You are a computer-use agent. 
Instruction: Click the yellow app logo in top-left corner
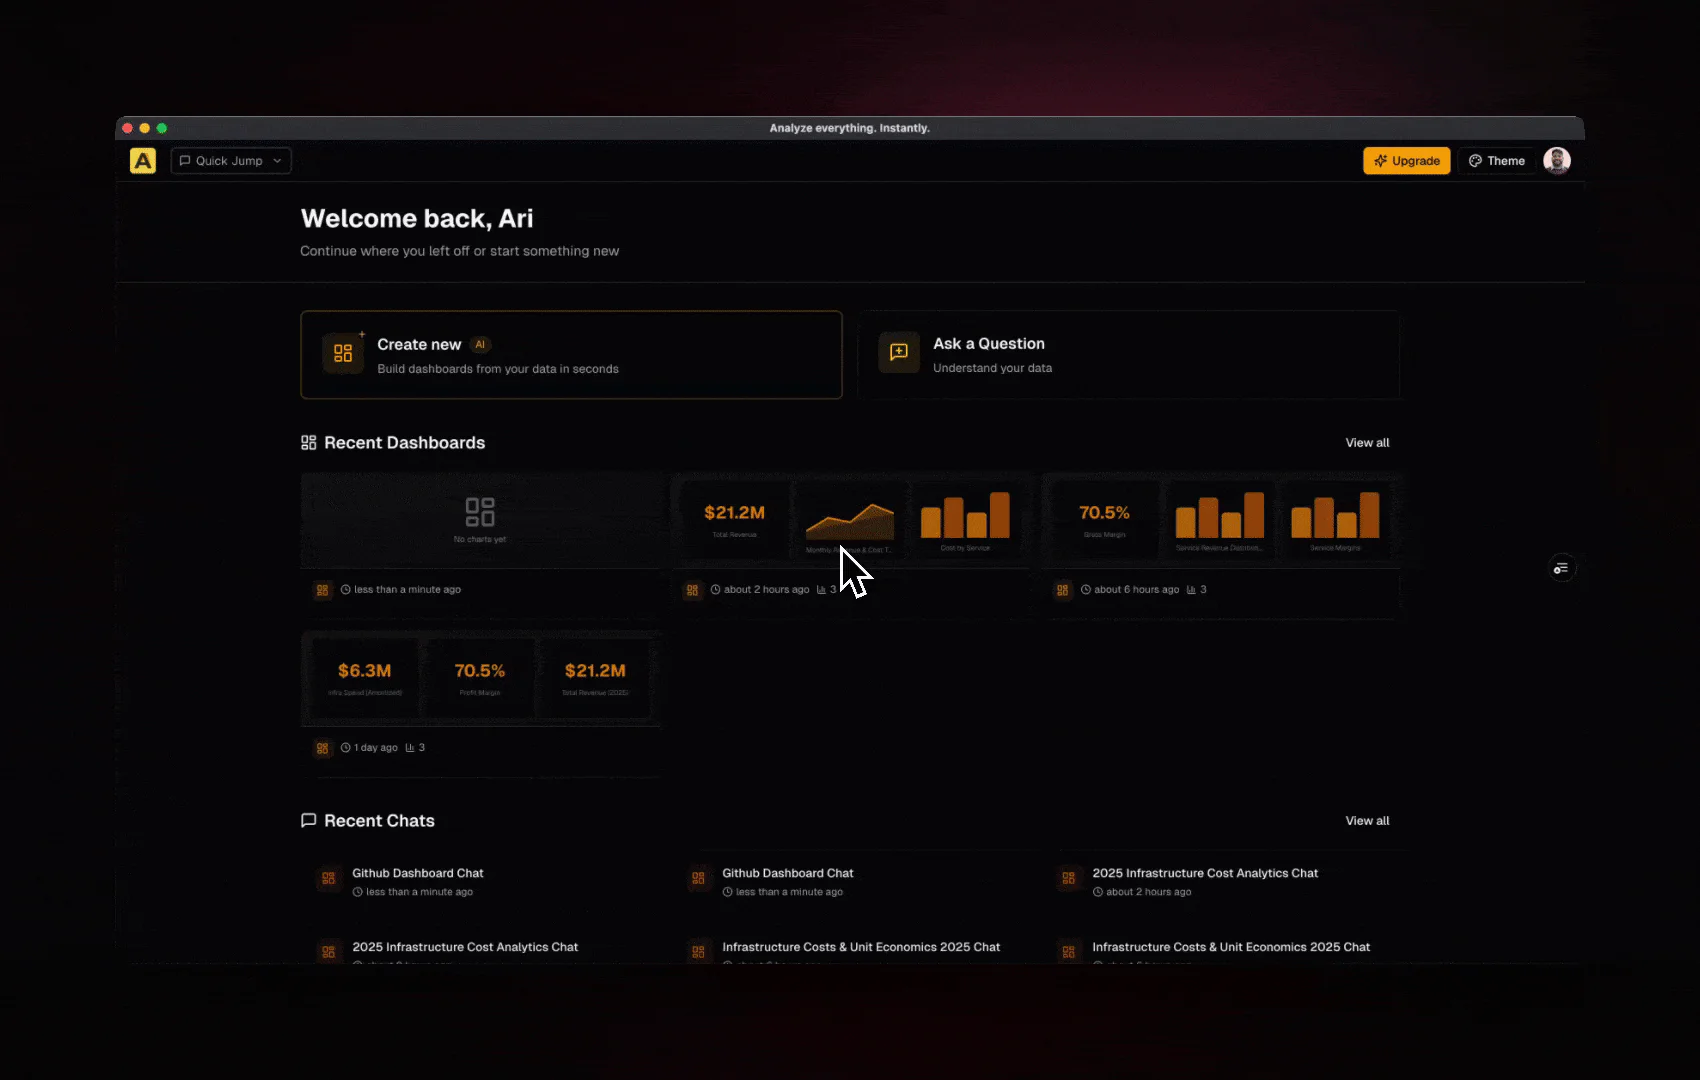pos(142,160)
